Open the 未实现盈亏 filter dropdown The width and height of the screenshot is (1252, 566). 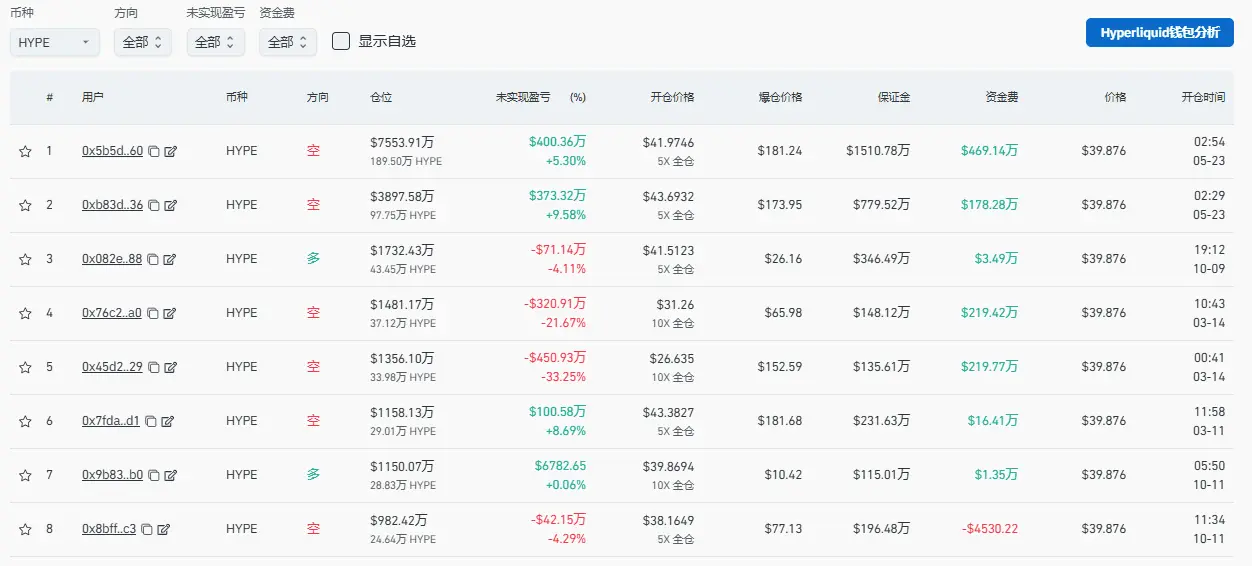coord(215,42)
